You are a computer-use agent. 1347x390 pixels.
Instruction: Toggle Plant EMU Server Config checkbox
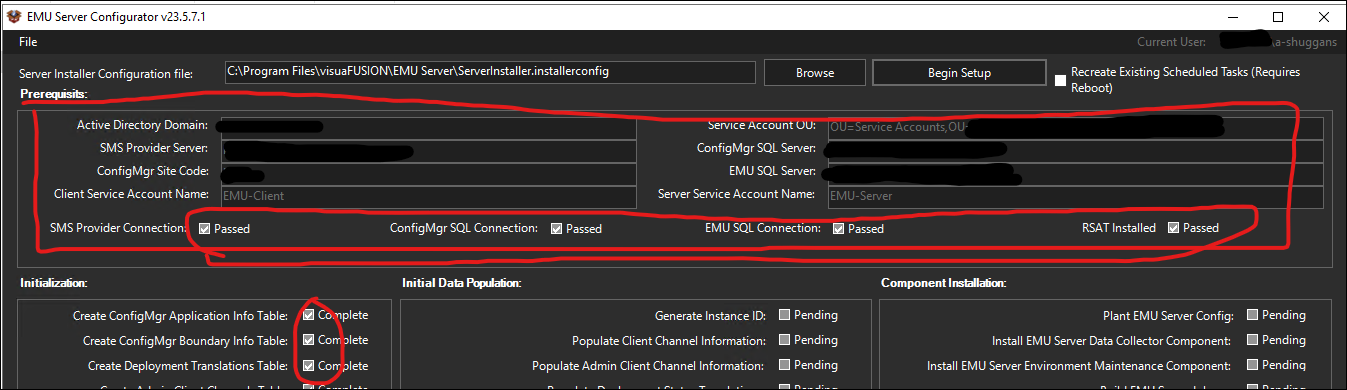(1252, 315)
